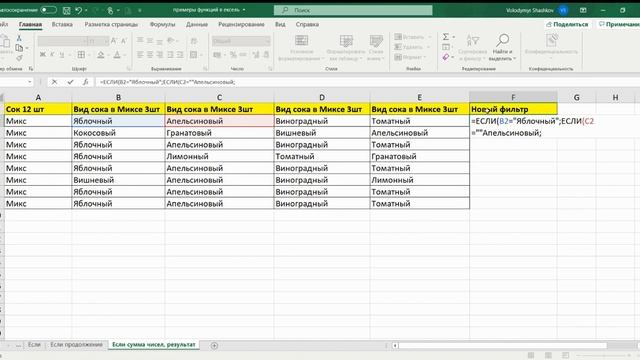Click the Cut scissors icon
This screenshot has height=360, width=640.
tap(19, 38)
